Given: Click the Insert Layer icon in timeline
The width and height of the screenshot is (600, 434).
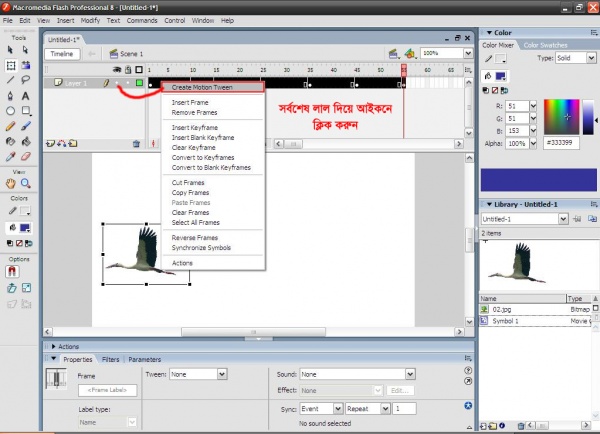Looking at the screenshot, I should click(50, 144).
